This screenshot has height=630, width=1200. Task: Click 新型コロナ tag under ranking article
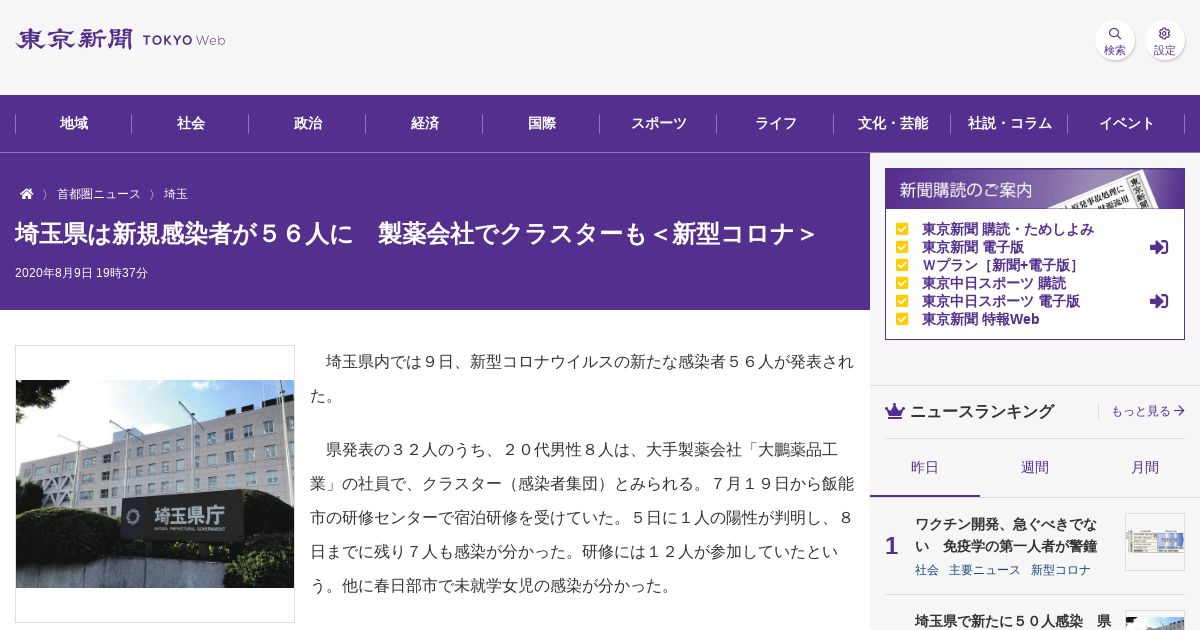pyautogui.click(x=1061, y=570)
